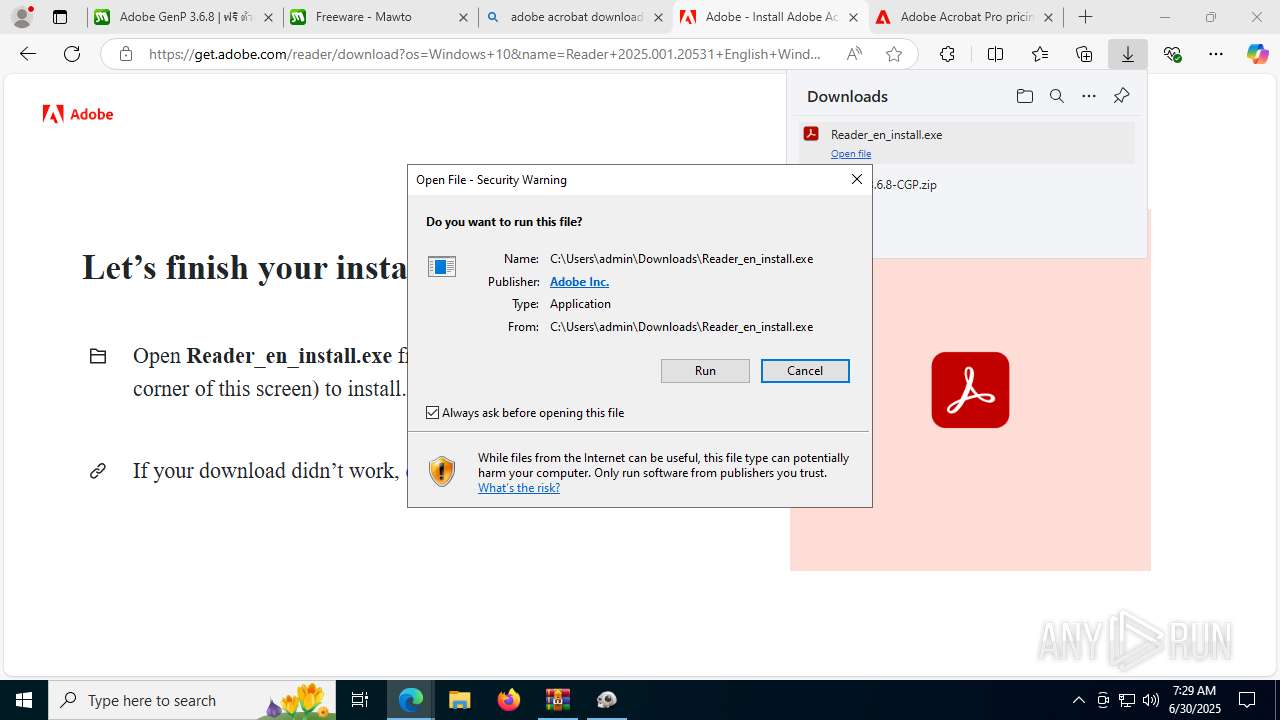Viewport: 1280px width, 720px height.
Task: Open Settings and more ellipsis menu
Action: (x=1216, y=54)
